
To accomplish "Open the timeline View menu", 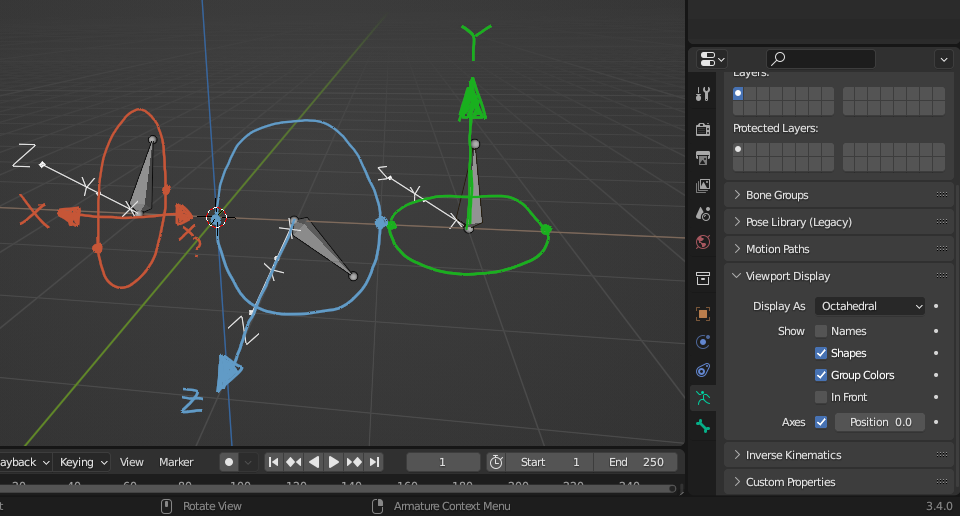I will 132,462.
